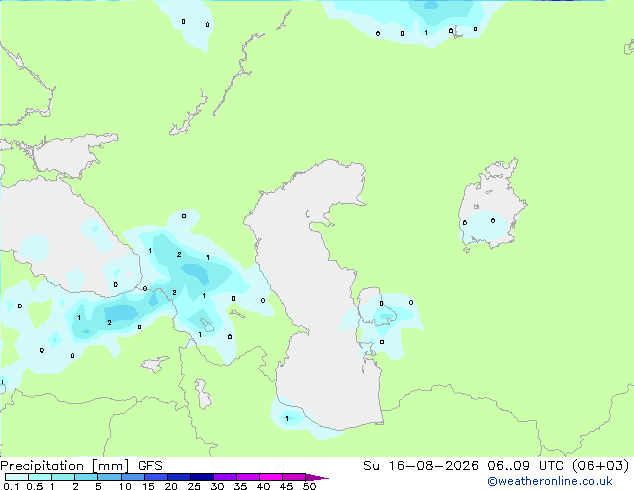Pick the 20–25 mm legend color box
The height and width of the screenshot is (490, 634).
coord(178,477)
